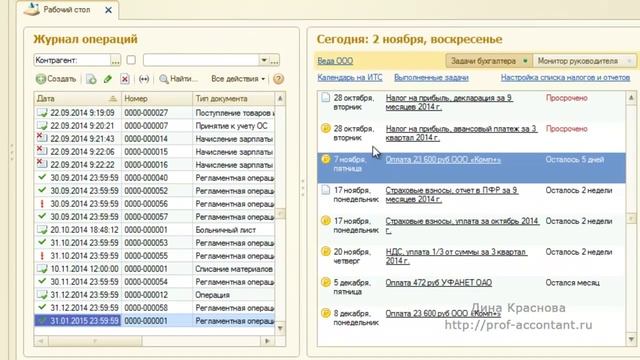
Task: Click the Создать button in the journal toolbar
Action: tap(56, 79)
